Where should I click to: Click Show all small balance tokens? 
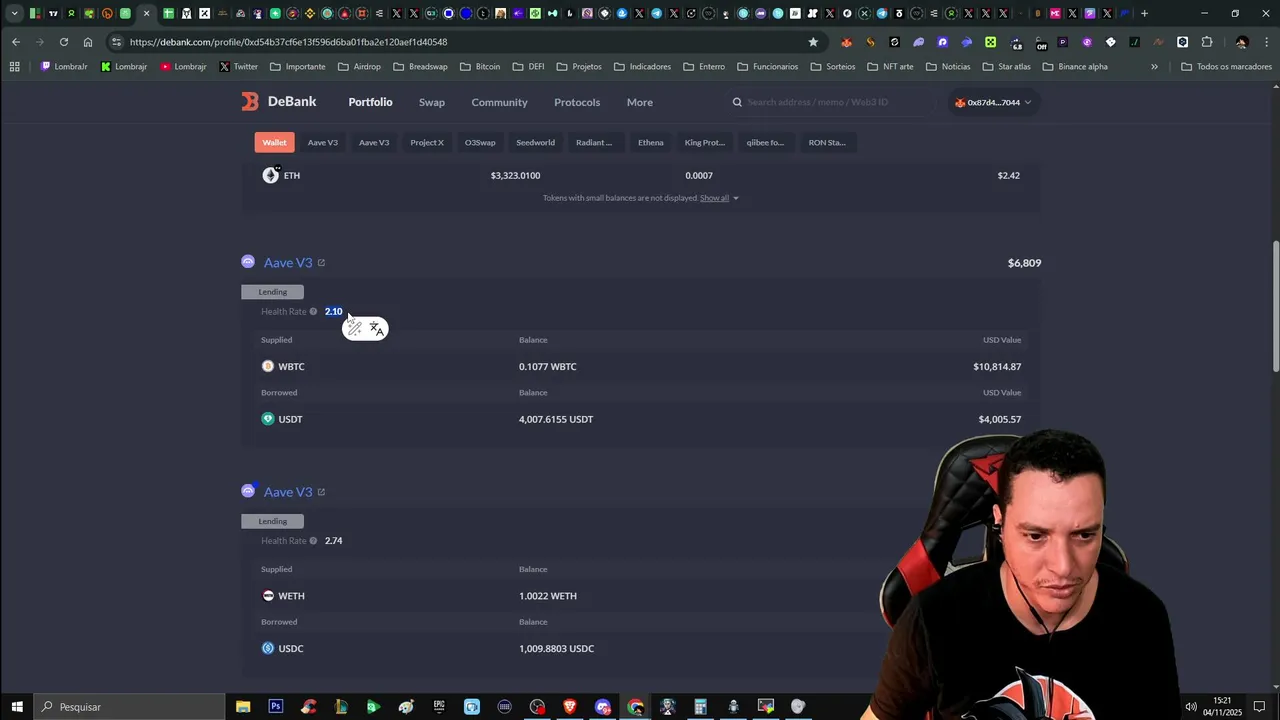[x=714, y=198]
